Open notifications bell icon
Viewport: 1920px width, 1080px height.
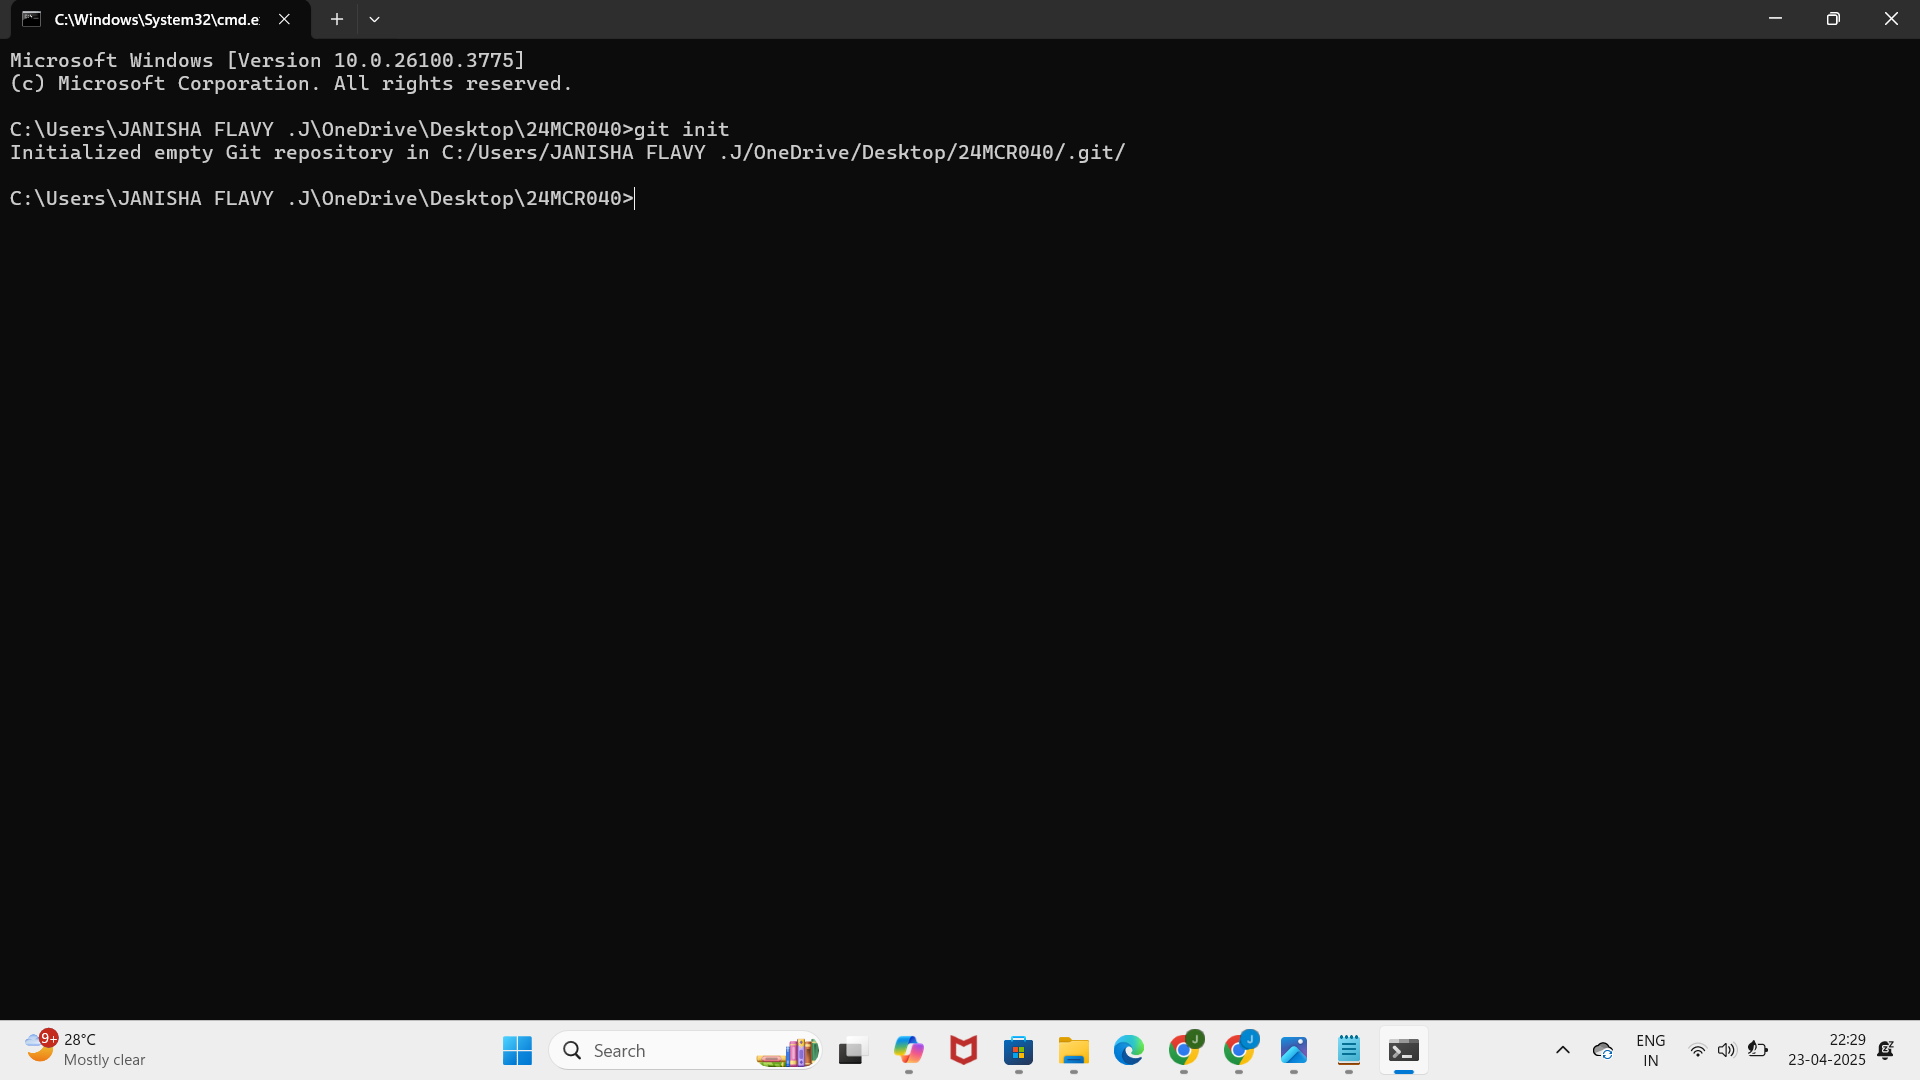(1886, 1050)
